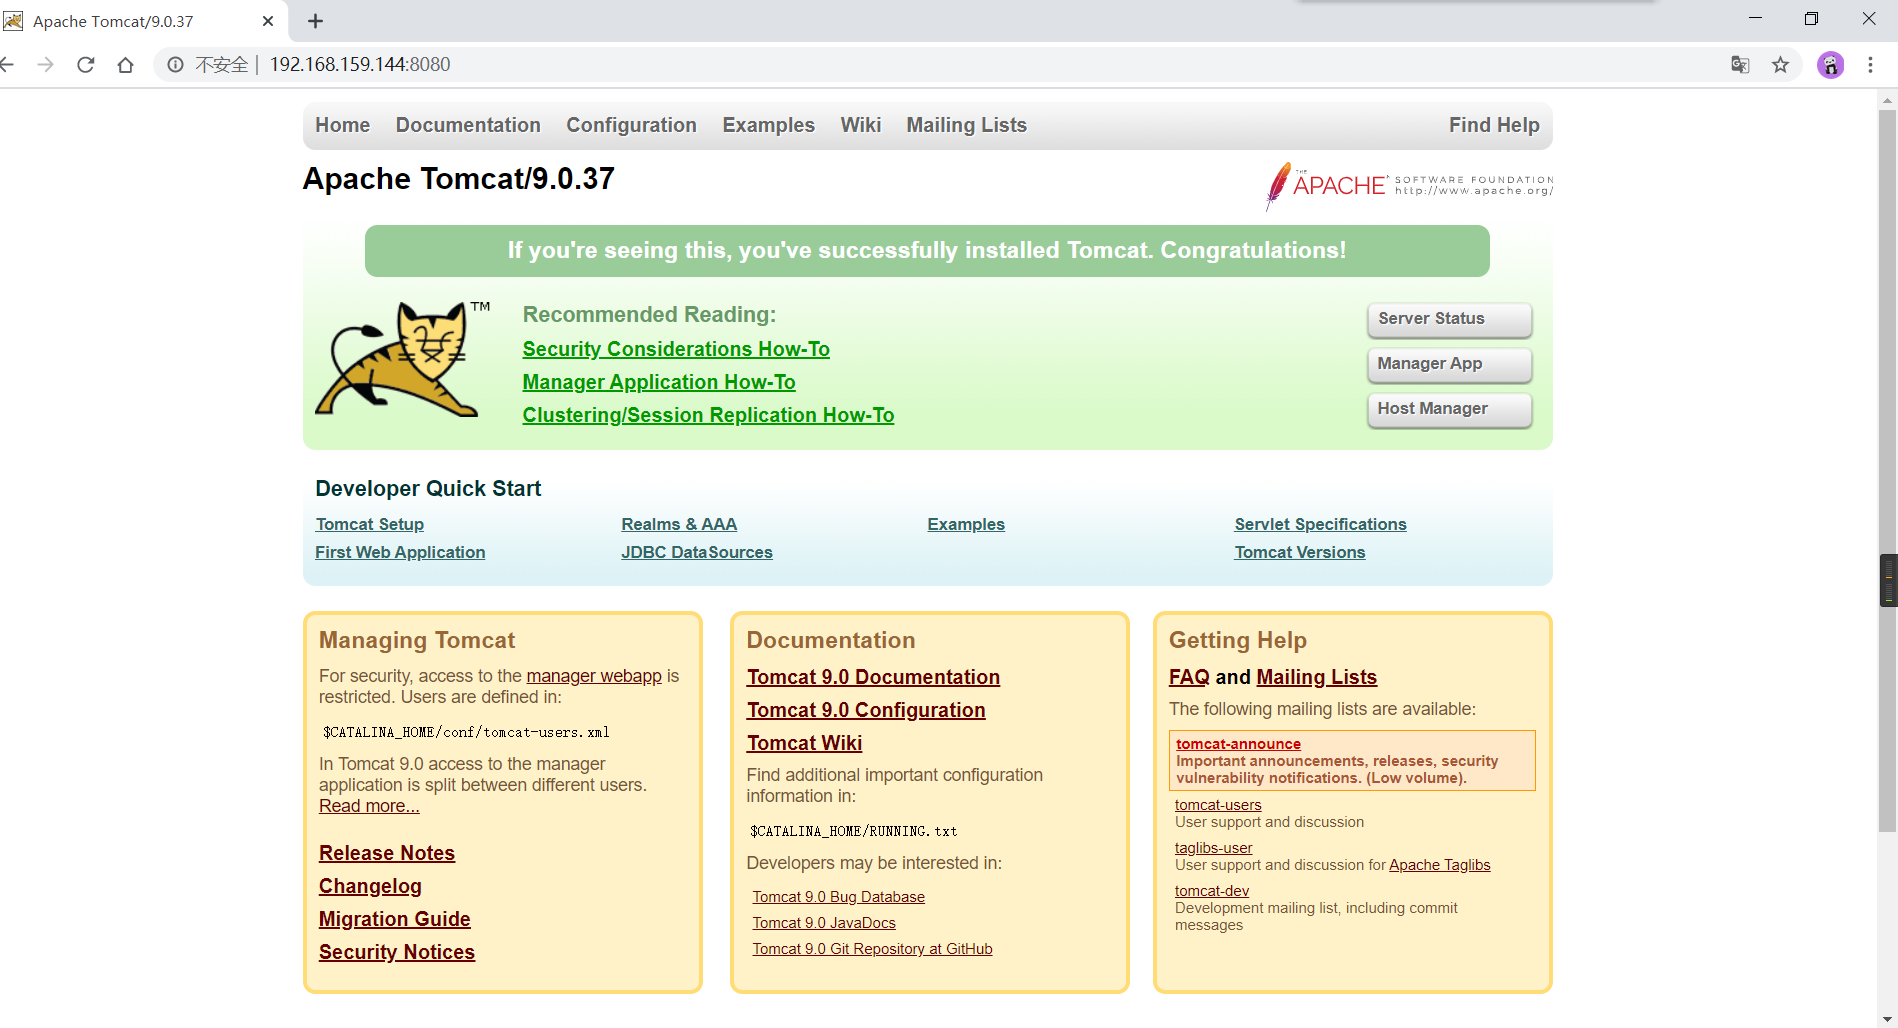Reload the page with the refresh icon

pyautogui.click(x=86, y=65)
